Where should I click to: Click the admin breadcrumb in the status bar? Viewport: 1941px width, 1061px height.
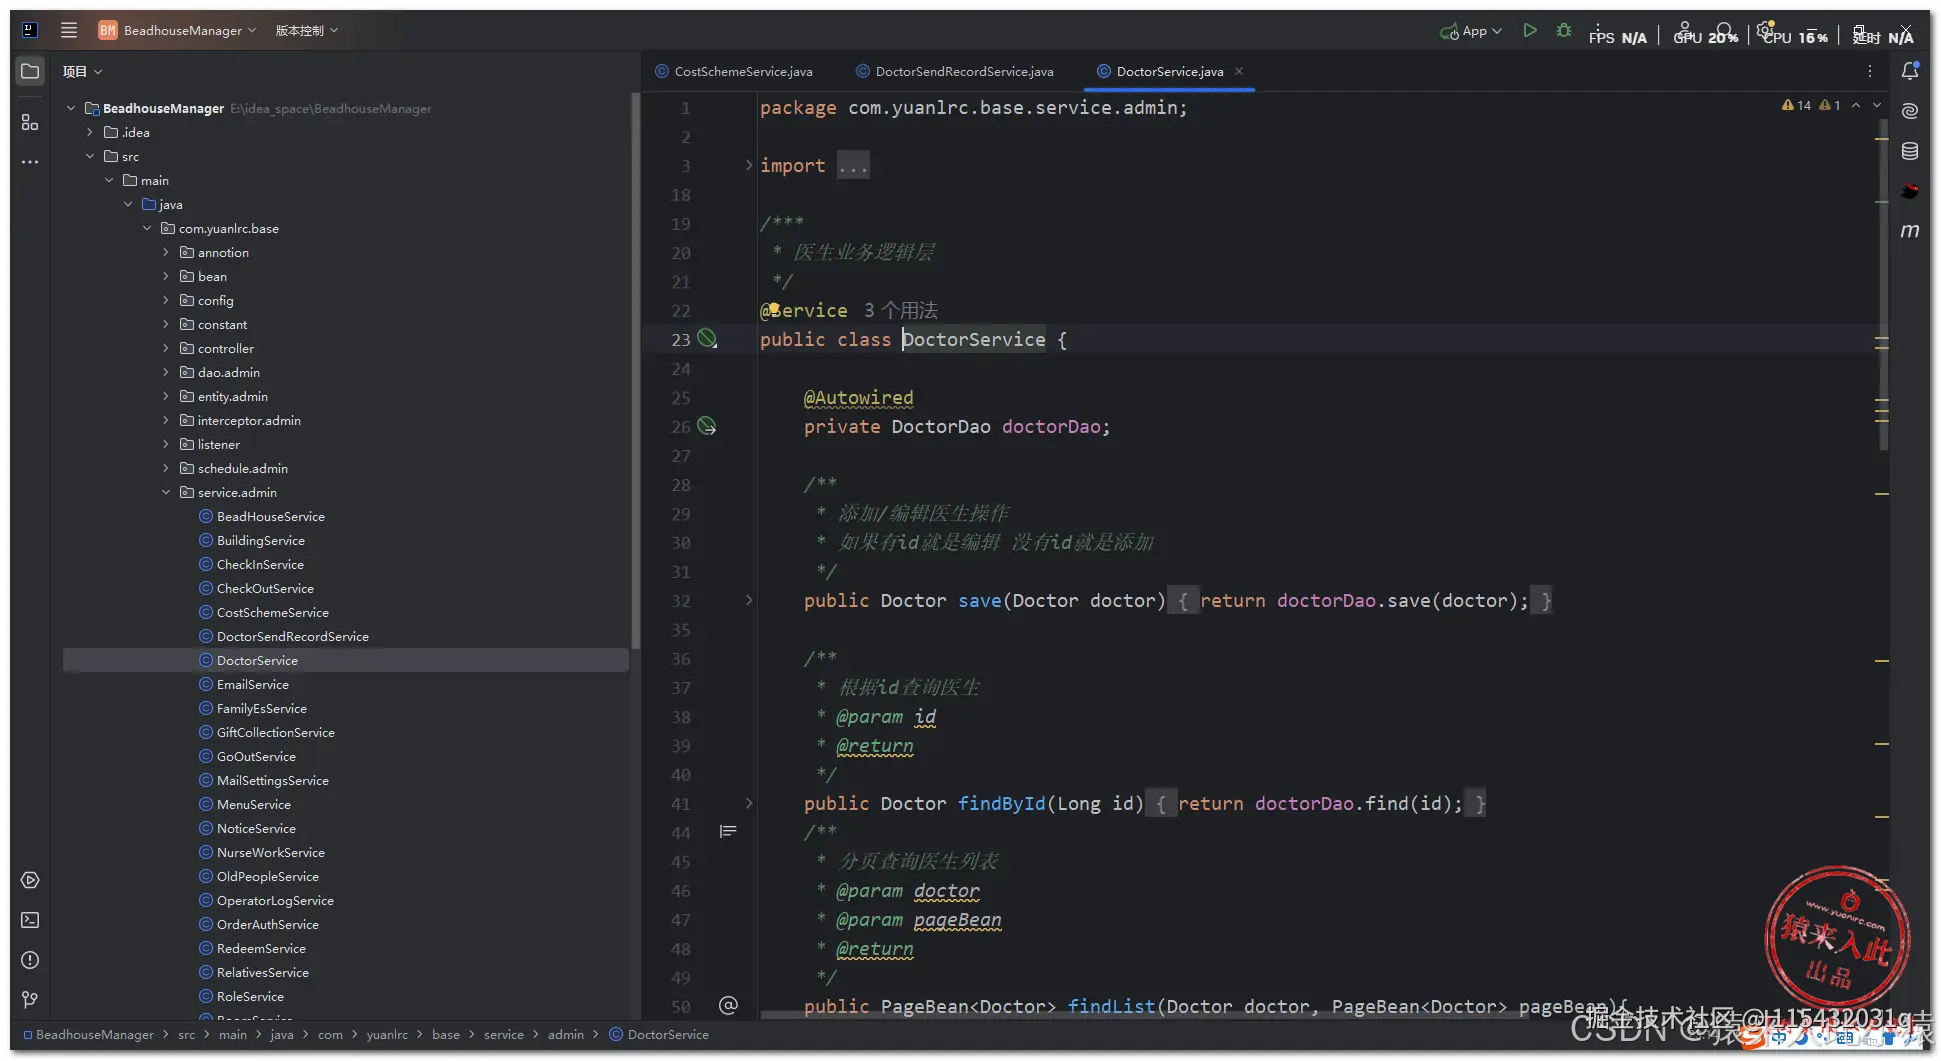pyautogui.click(x=566, y=1034)
